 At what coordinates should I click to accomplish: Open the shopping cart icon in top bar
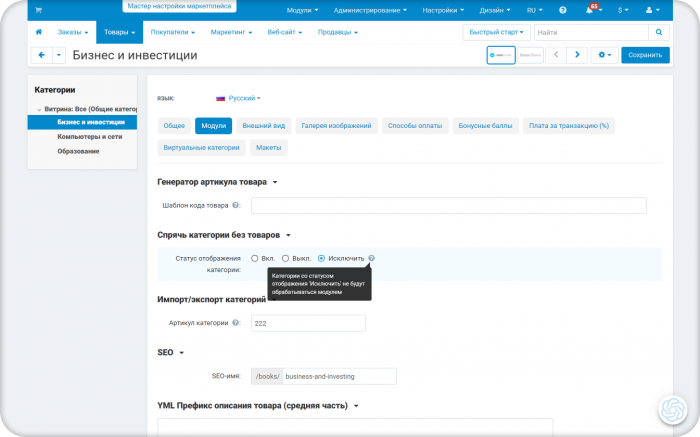point(38,10)
